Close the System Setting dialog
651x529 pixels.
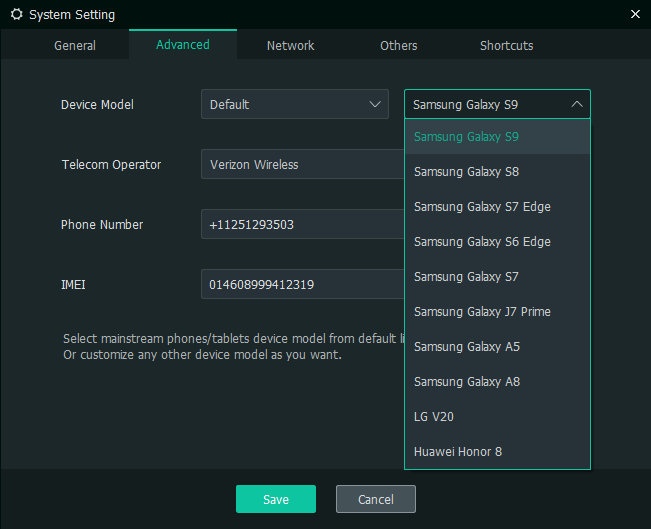[636, 14]
